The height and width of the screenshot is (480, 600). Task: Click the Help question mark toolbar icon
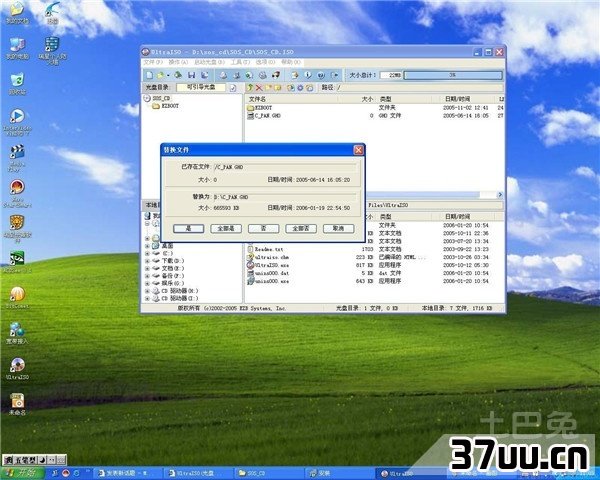click(321, 75)
